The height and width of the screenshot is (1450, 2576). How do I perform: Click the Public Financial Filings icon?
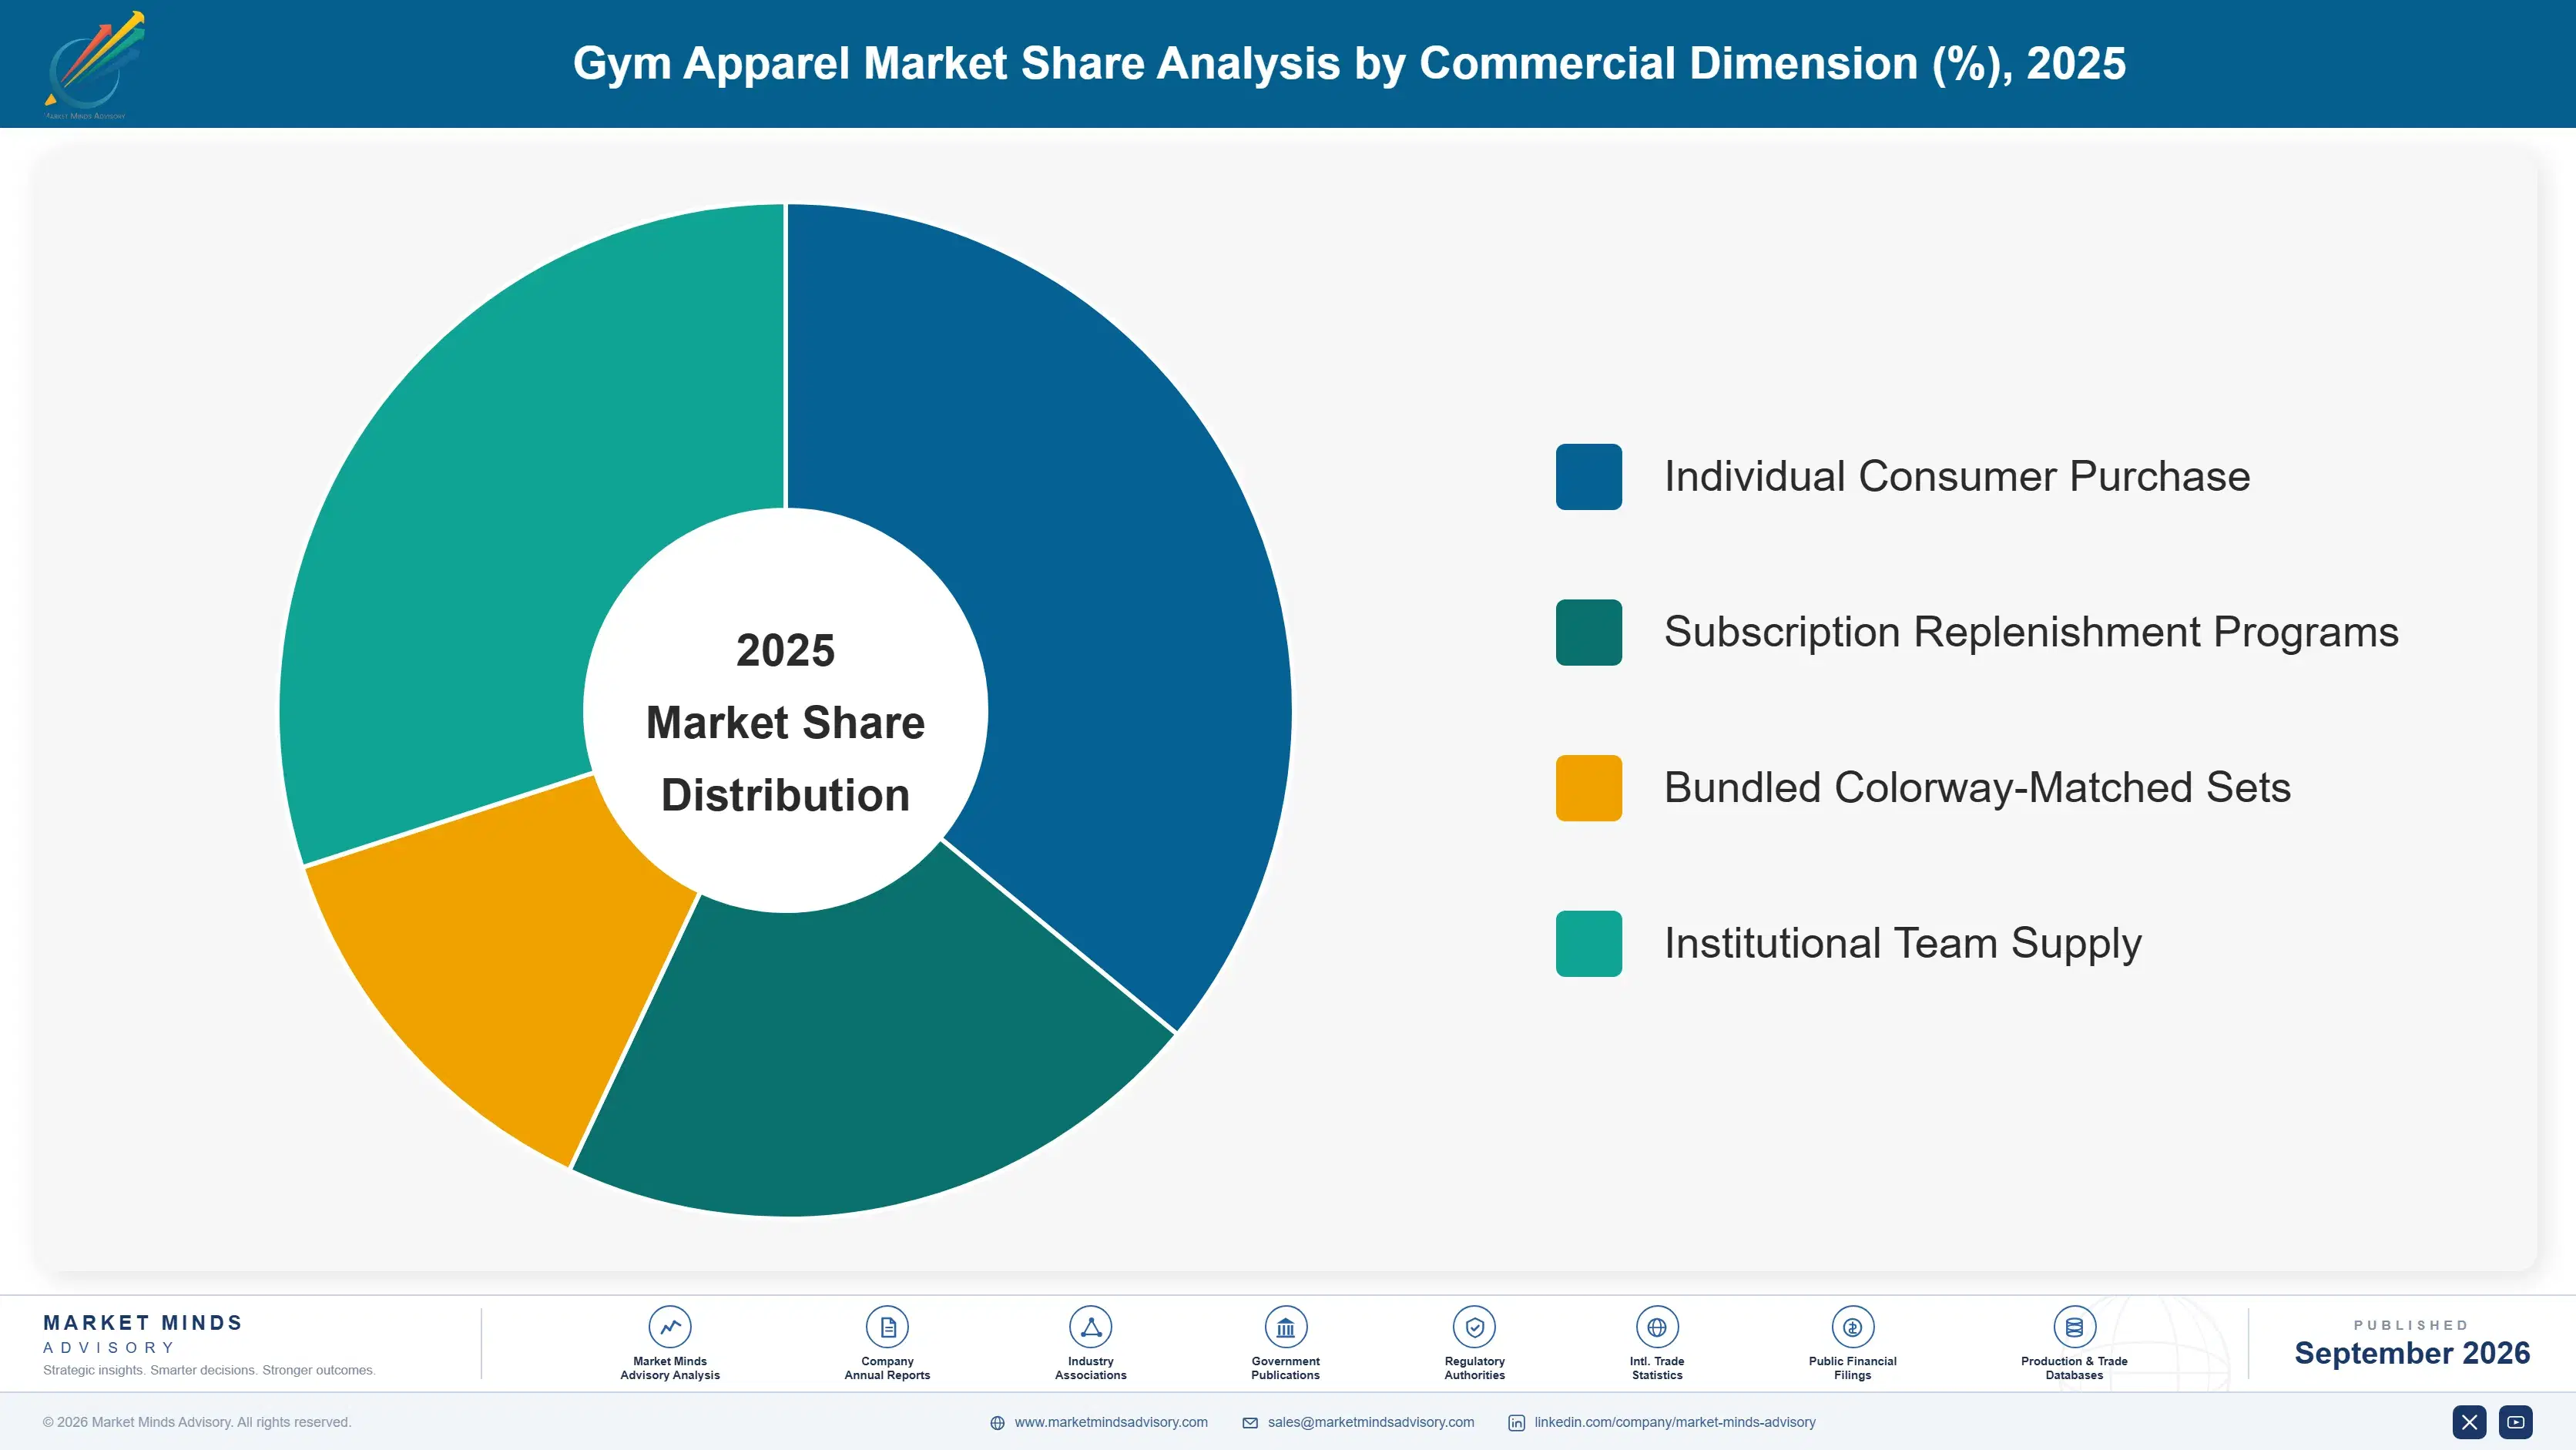[1852, 1327]
